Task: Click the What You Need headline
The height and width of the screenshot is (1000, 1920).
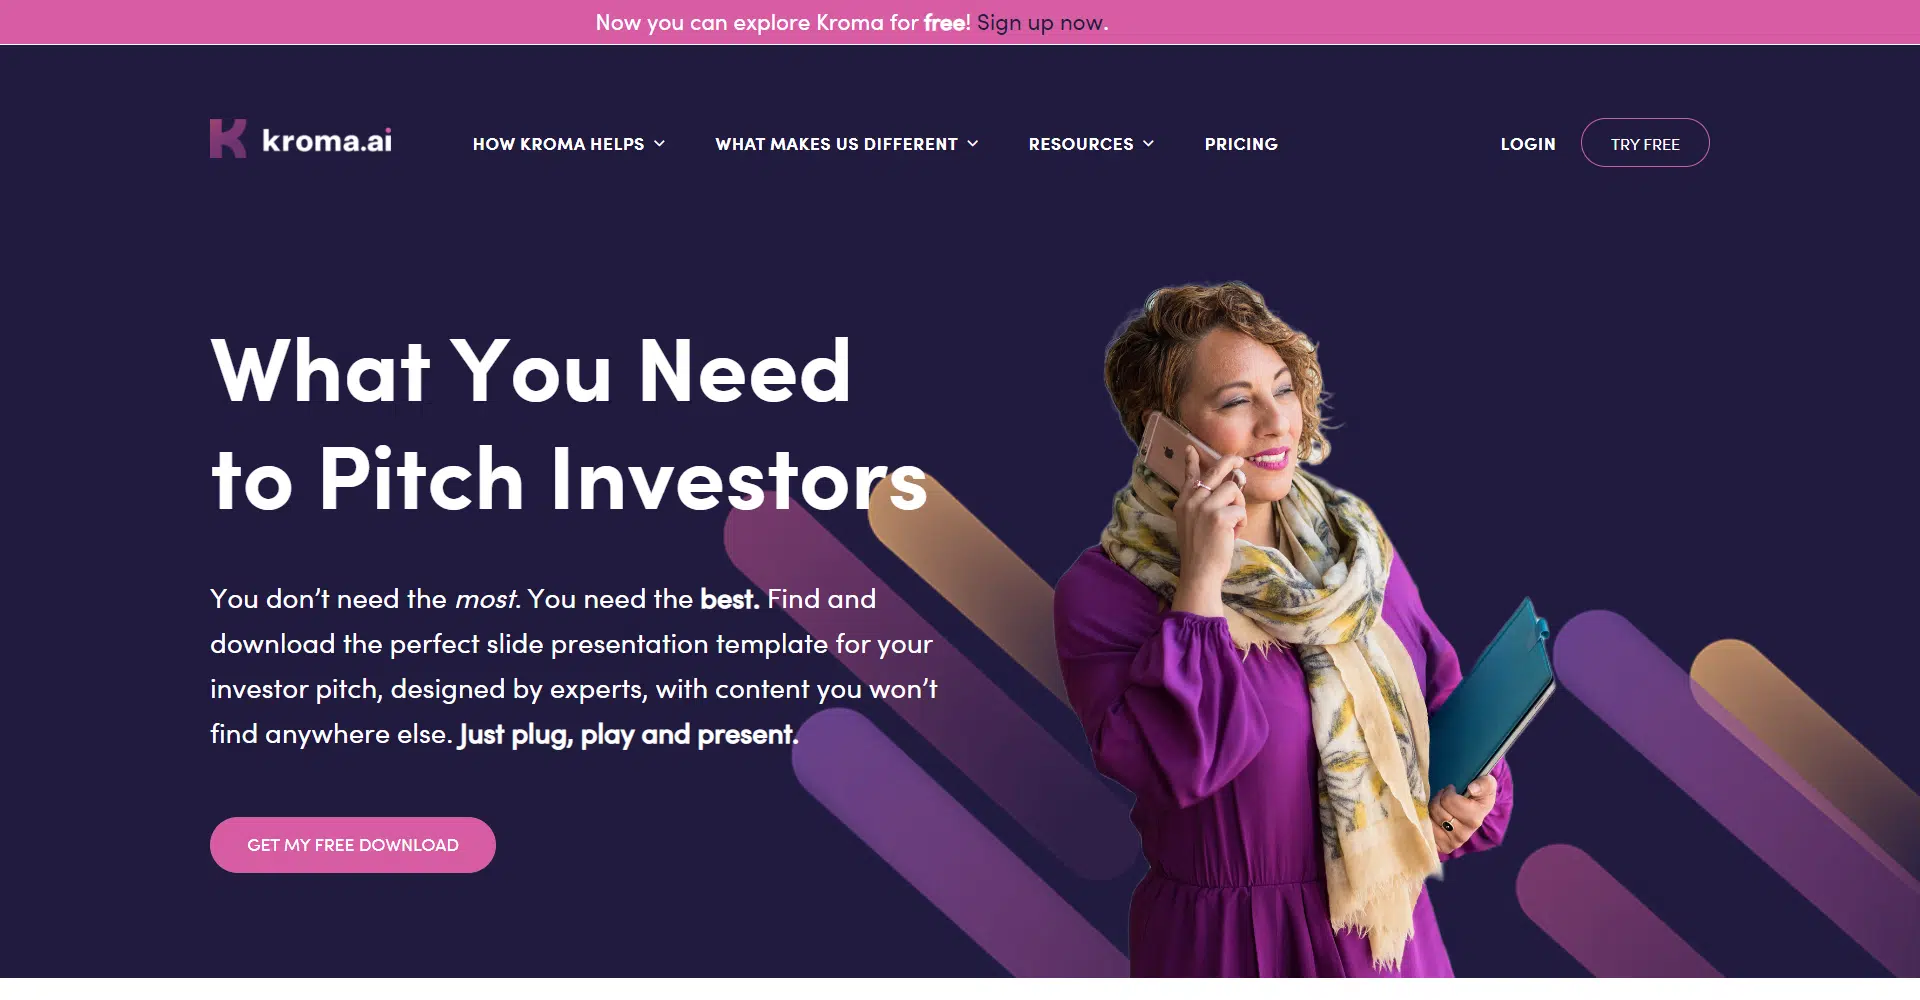Action: 531,371
